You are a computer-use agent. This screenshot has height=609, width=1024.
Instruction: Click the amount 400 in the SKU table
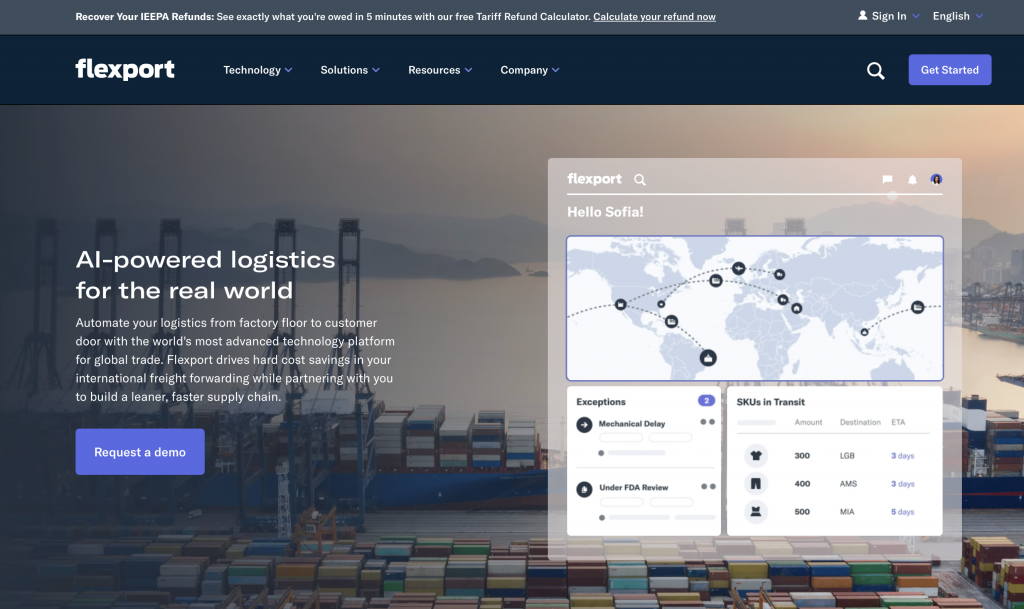pos(802,484)
